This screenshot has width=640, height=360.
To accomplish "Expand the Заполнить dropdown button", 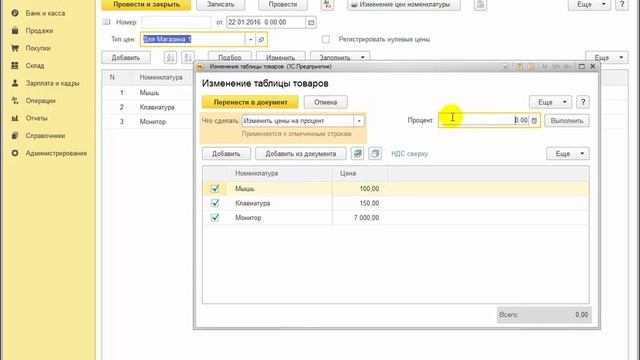I will pos(340,58).
